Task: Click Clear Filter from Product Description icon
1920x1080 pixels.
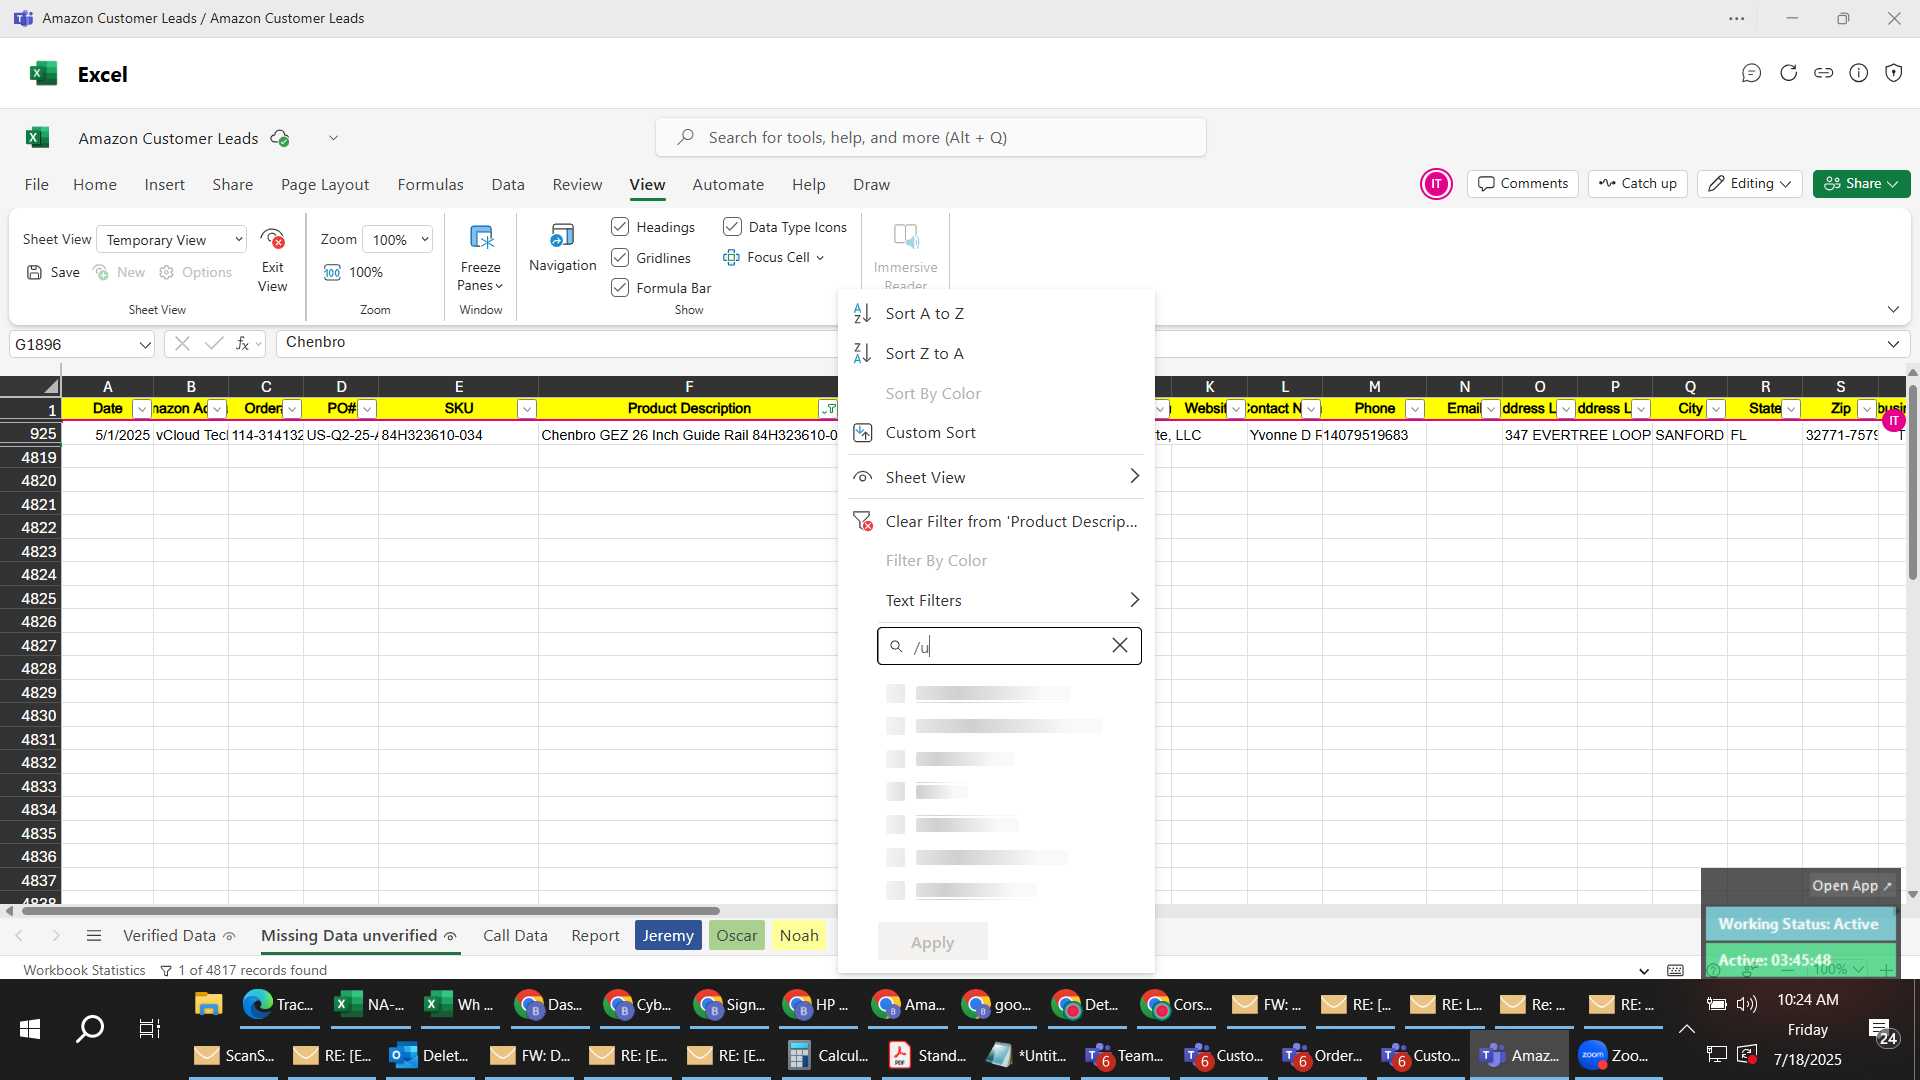Action: 862,521
